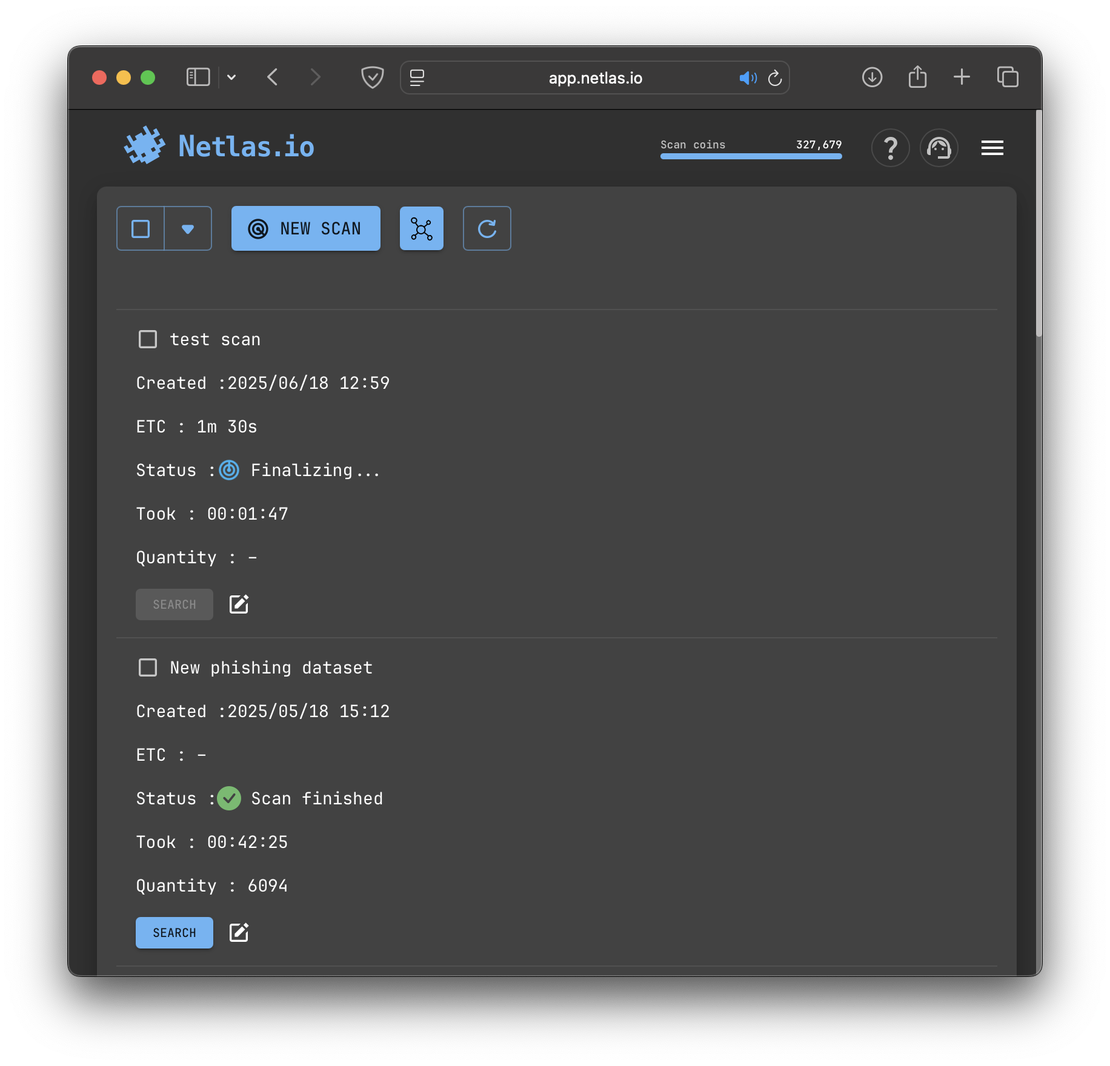The width and height of the screenshot is (1110, 1066).
Task: Open the support headset icon
Action: coord(938,148)
